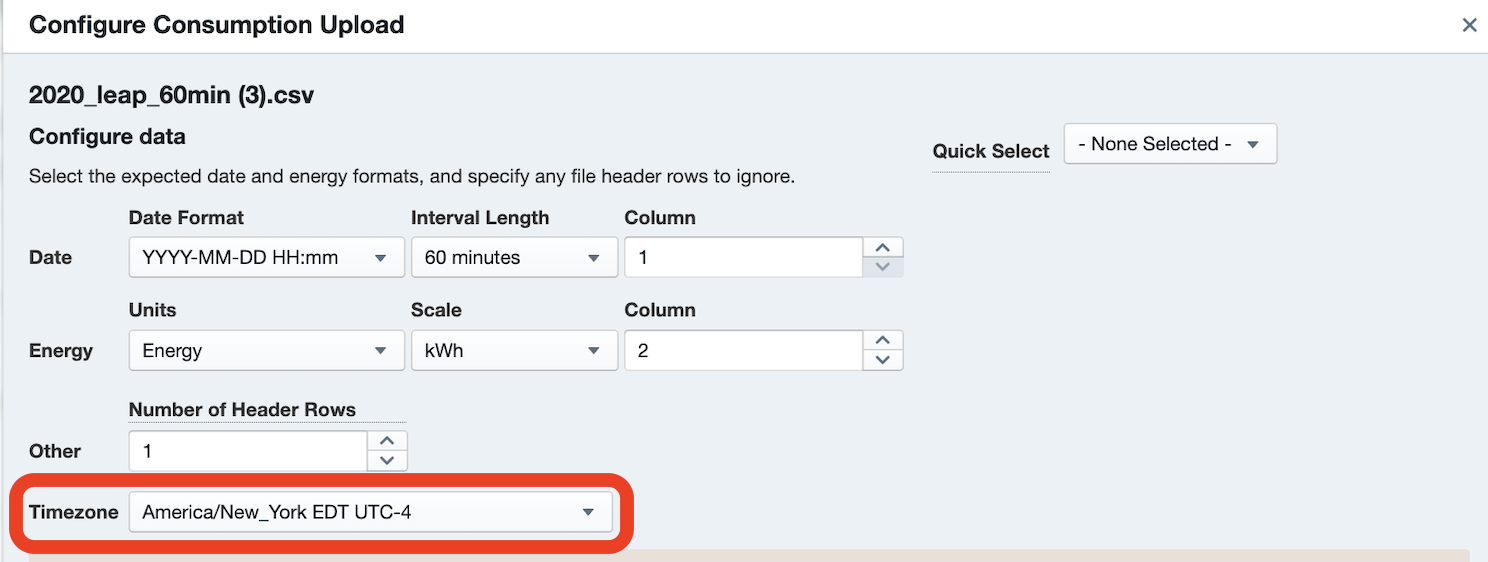Viewport: 1488px width, 562px height.
Task: Click the Date Column input field
Action: coord(743,257)
